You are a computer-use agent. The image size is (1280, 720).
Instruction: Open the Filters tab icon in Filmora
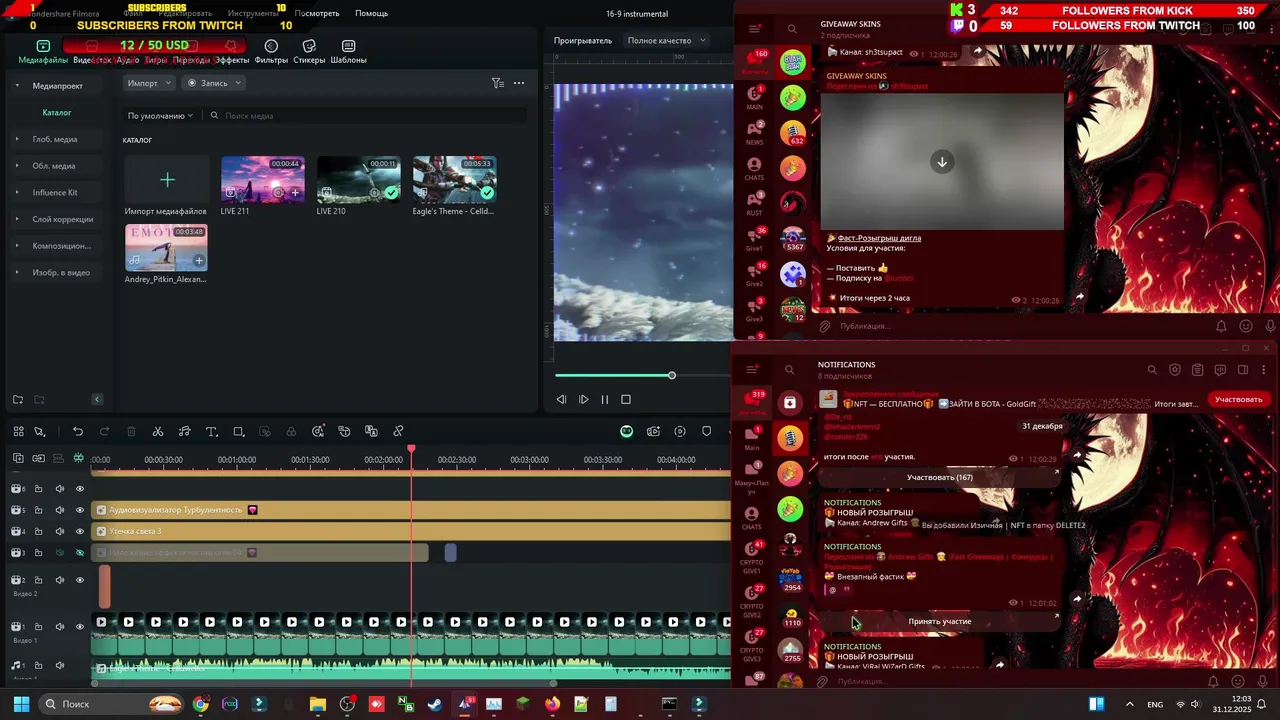click(271, 46)
